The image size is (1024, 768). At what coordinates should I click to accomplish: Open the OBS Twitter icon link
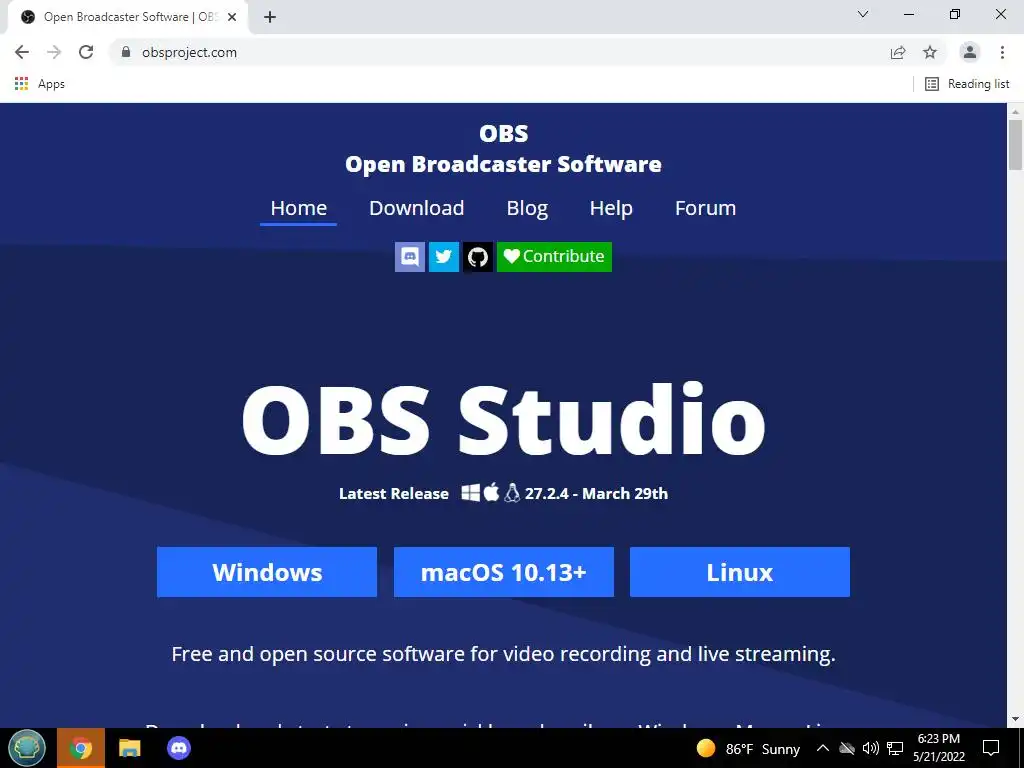(x=443, y=257)
